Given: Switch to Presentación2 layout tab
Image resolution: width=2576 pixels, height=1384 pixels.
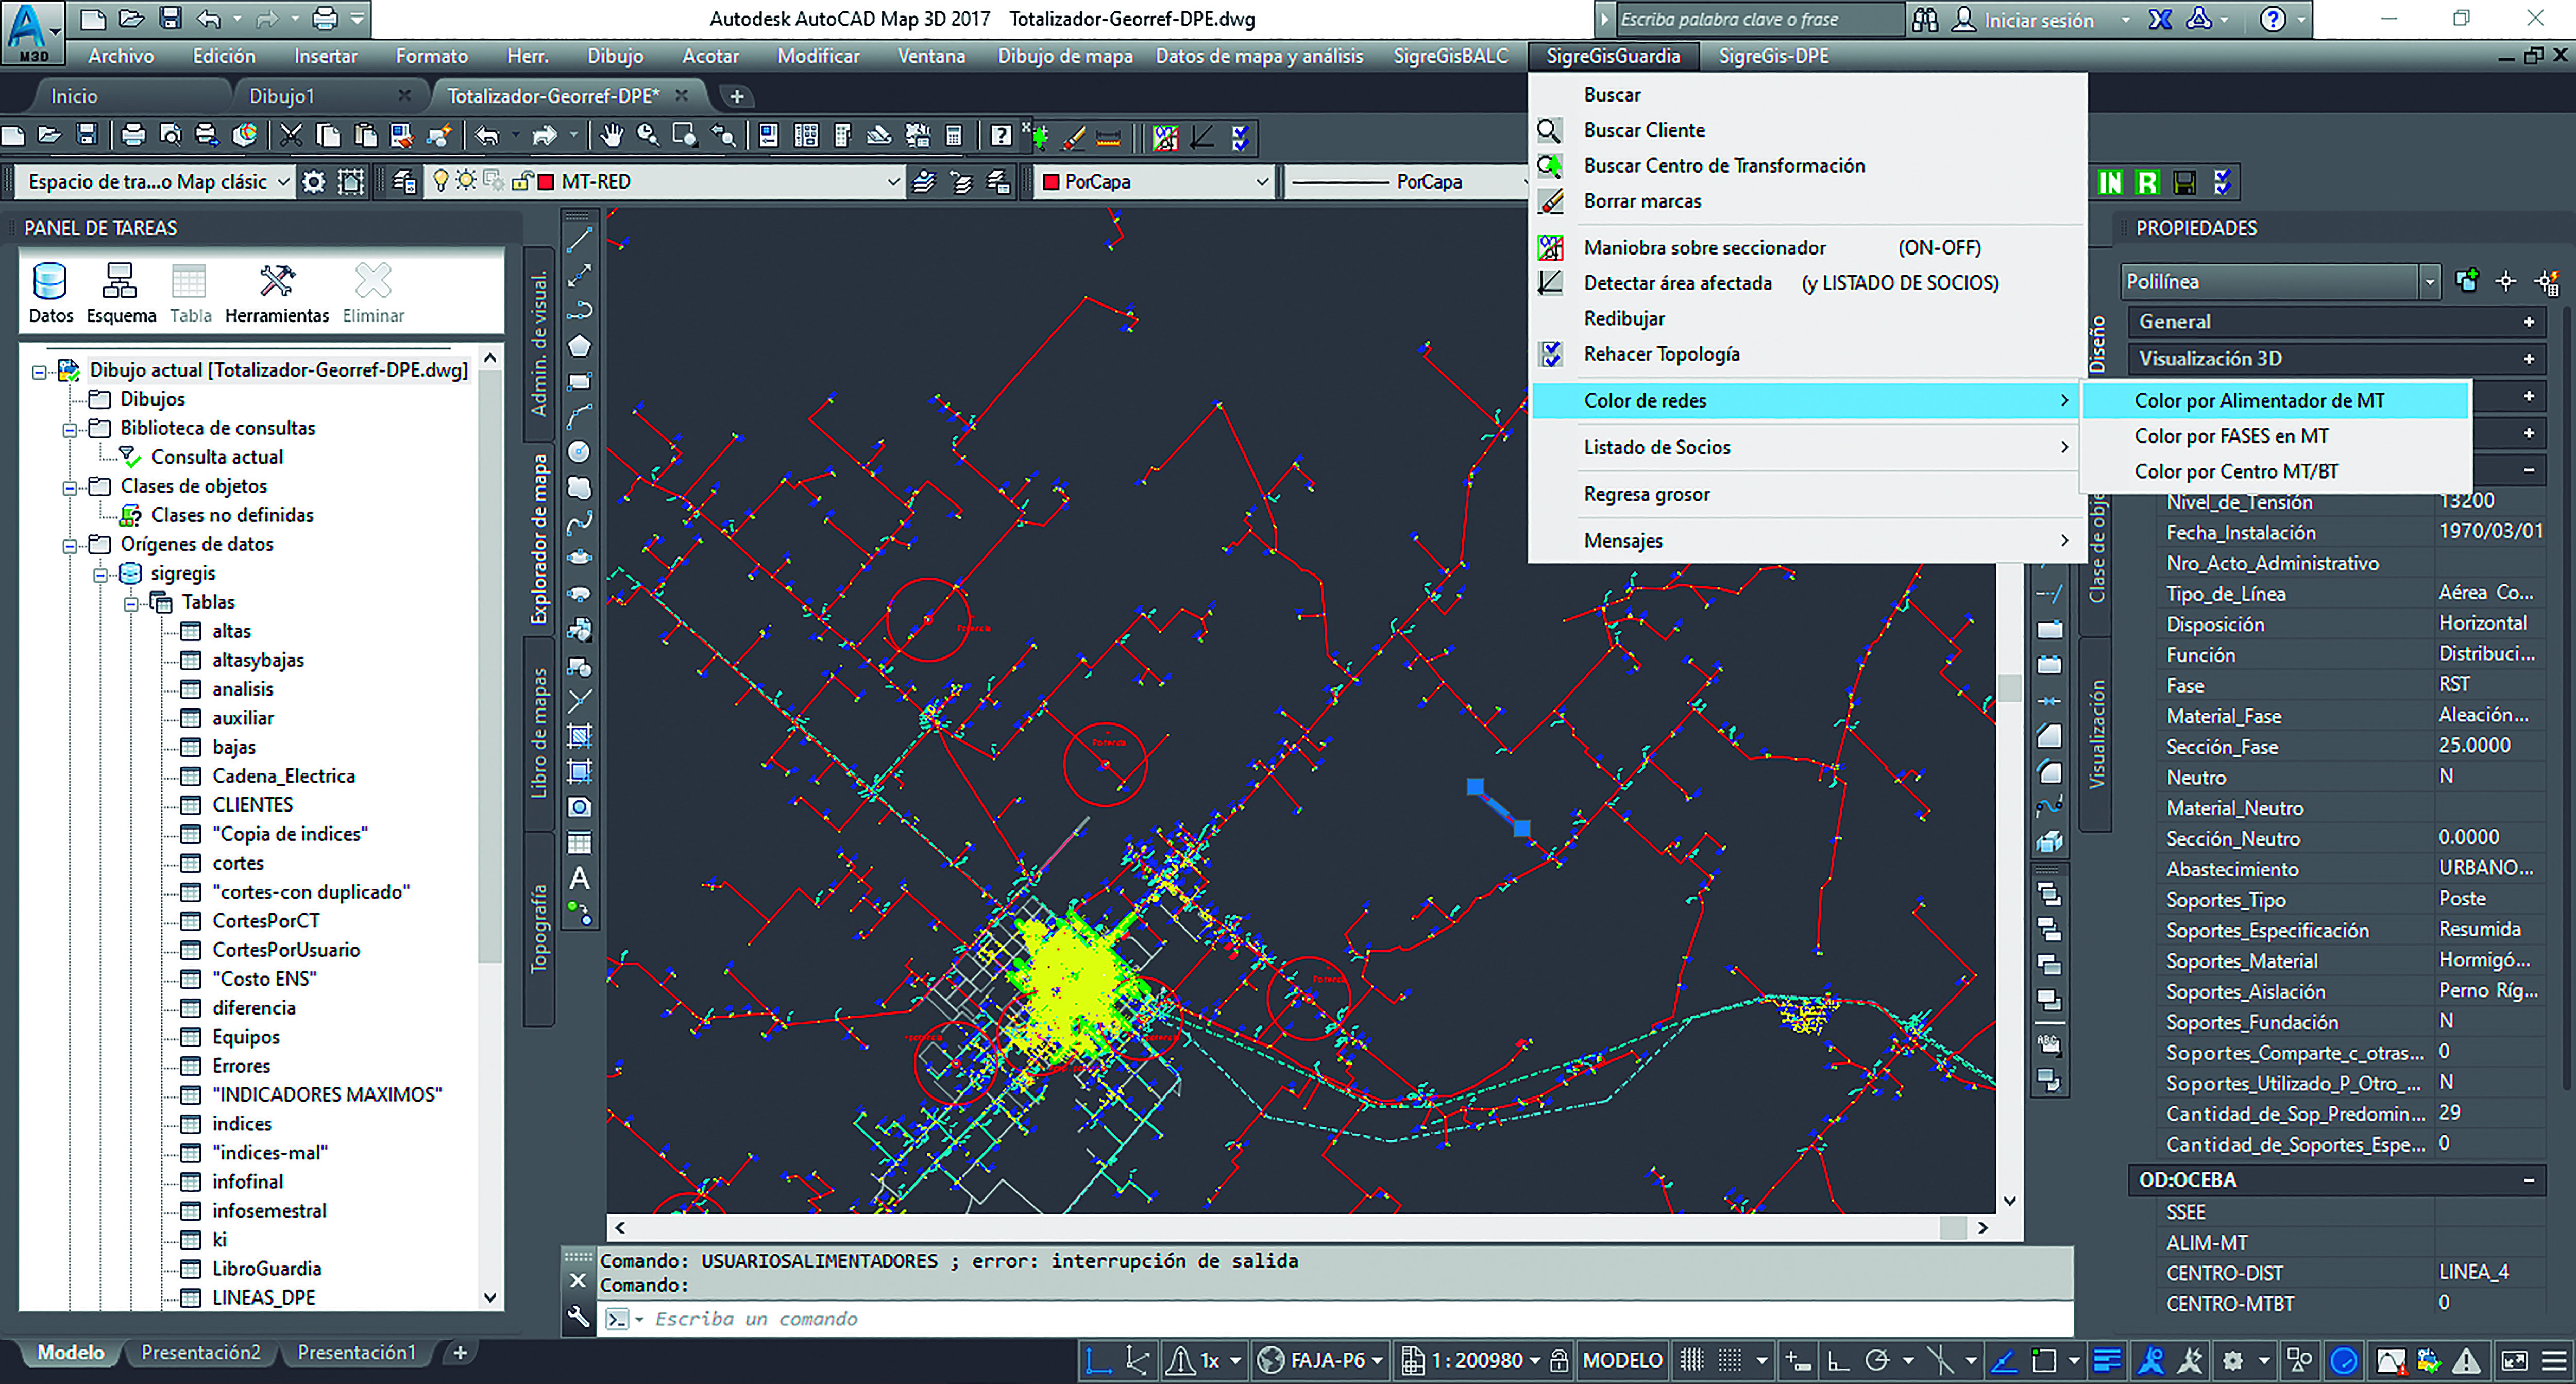Looking at the screenshot, I should 200,1352.
